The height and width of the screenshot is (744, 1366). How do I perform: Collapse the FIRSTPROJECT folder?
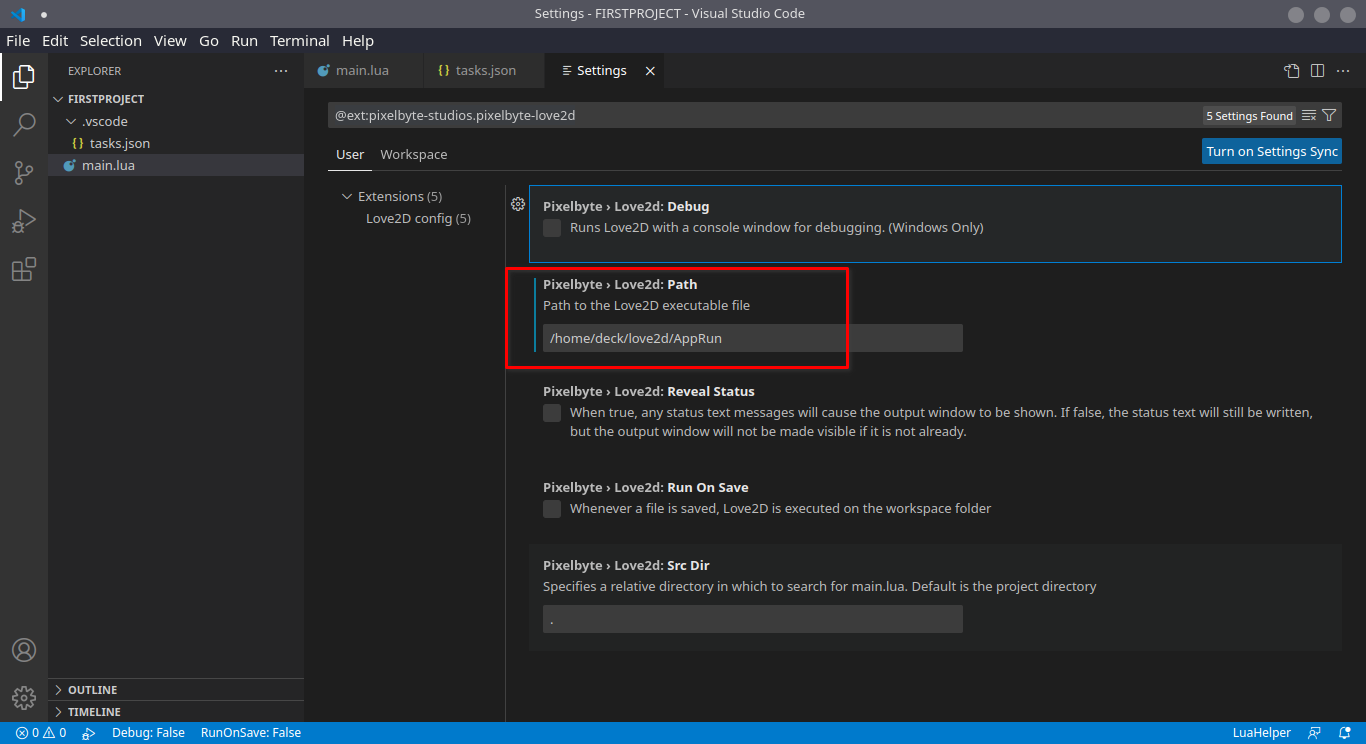coord(176,99)
